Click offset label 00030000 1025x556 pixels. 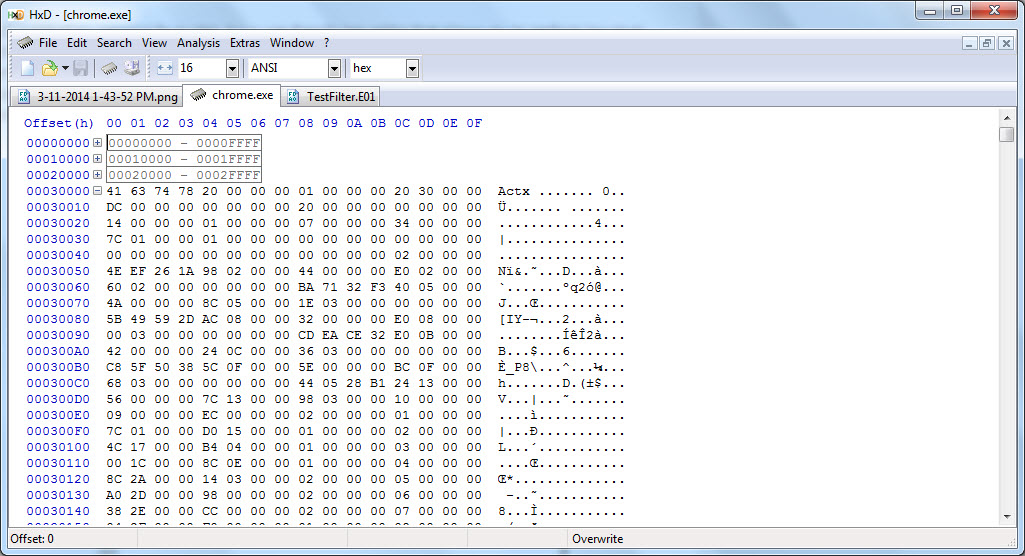pyautogui.click(x=58, y=191)
